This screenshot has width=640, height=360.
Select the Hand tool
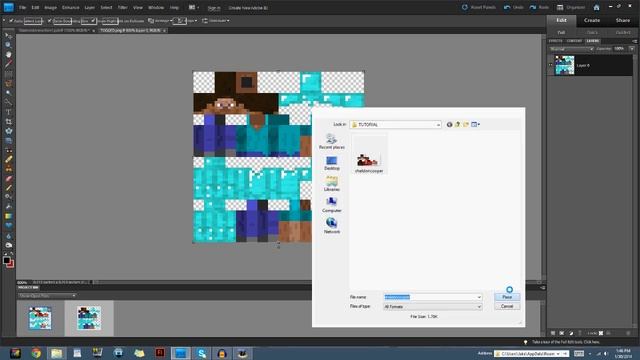8,54
